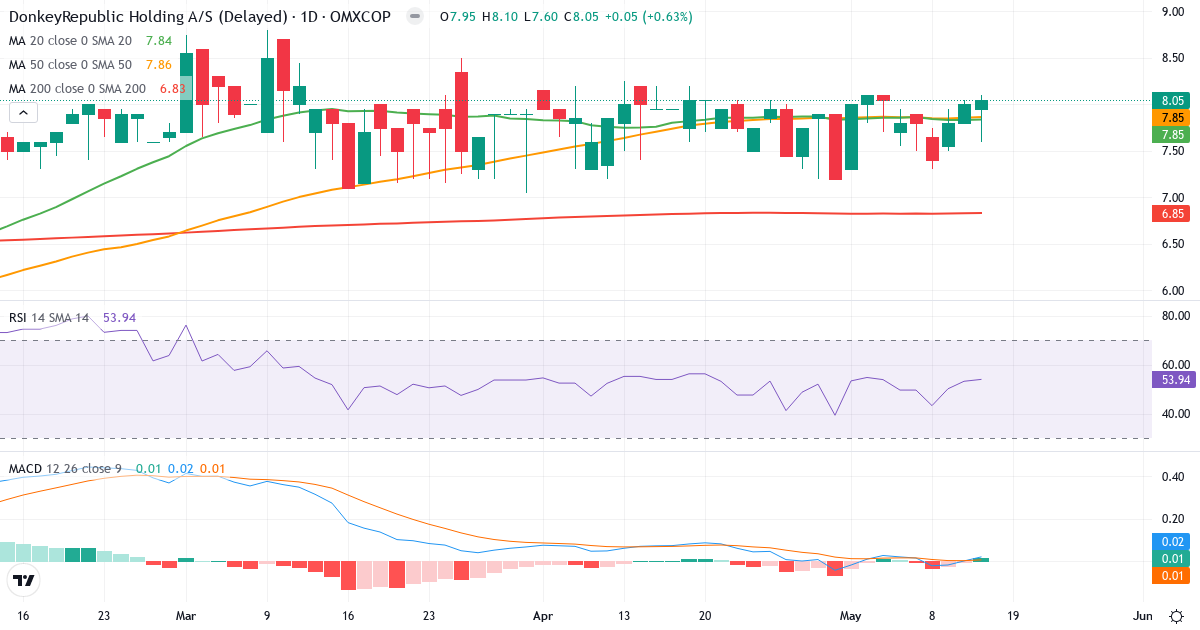Viewport: 1200px width, 630px height.
Task: Click the Jun label on time axis
Action: (x=1142, y=616)
